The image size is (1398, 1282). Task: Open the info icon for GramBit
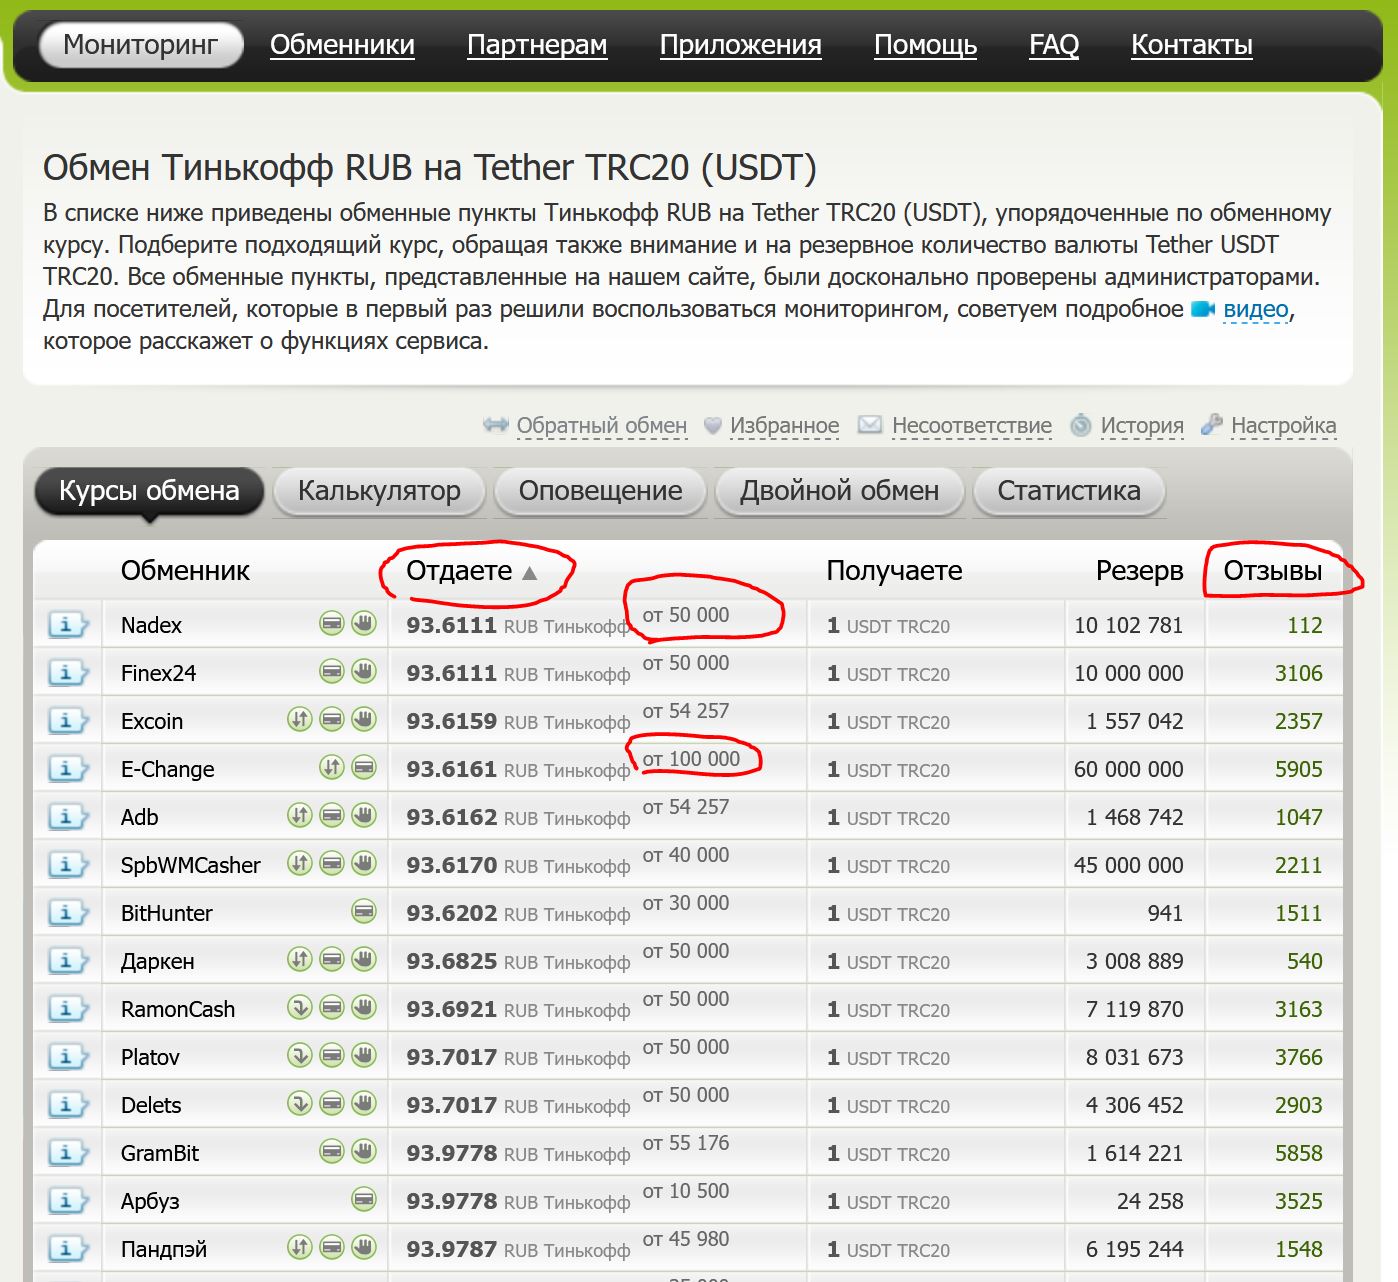click(68, 1153)
